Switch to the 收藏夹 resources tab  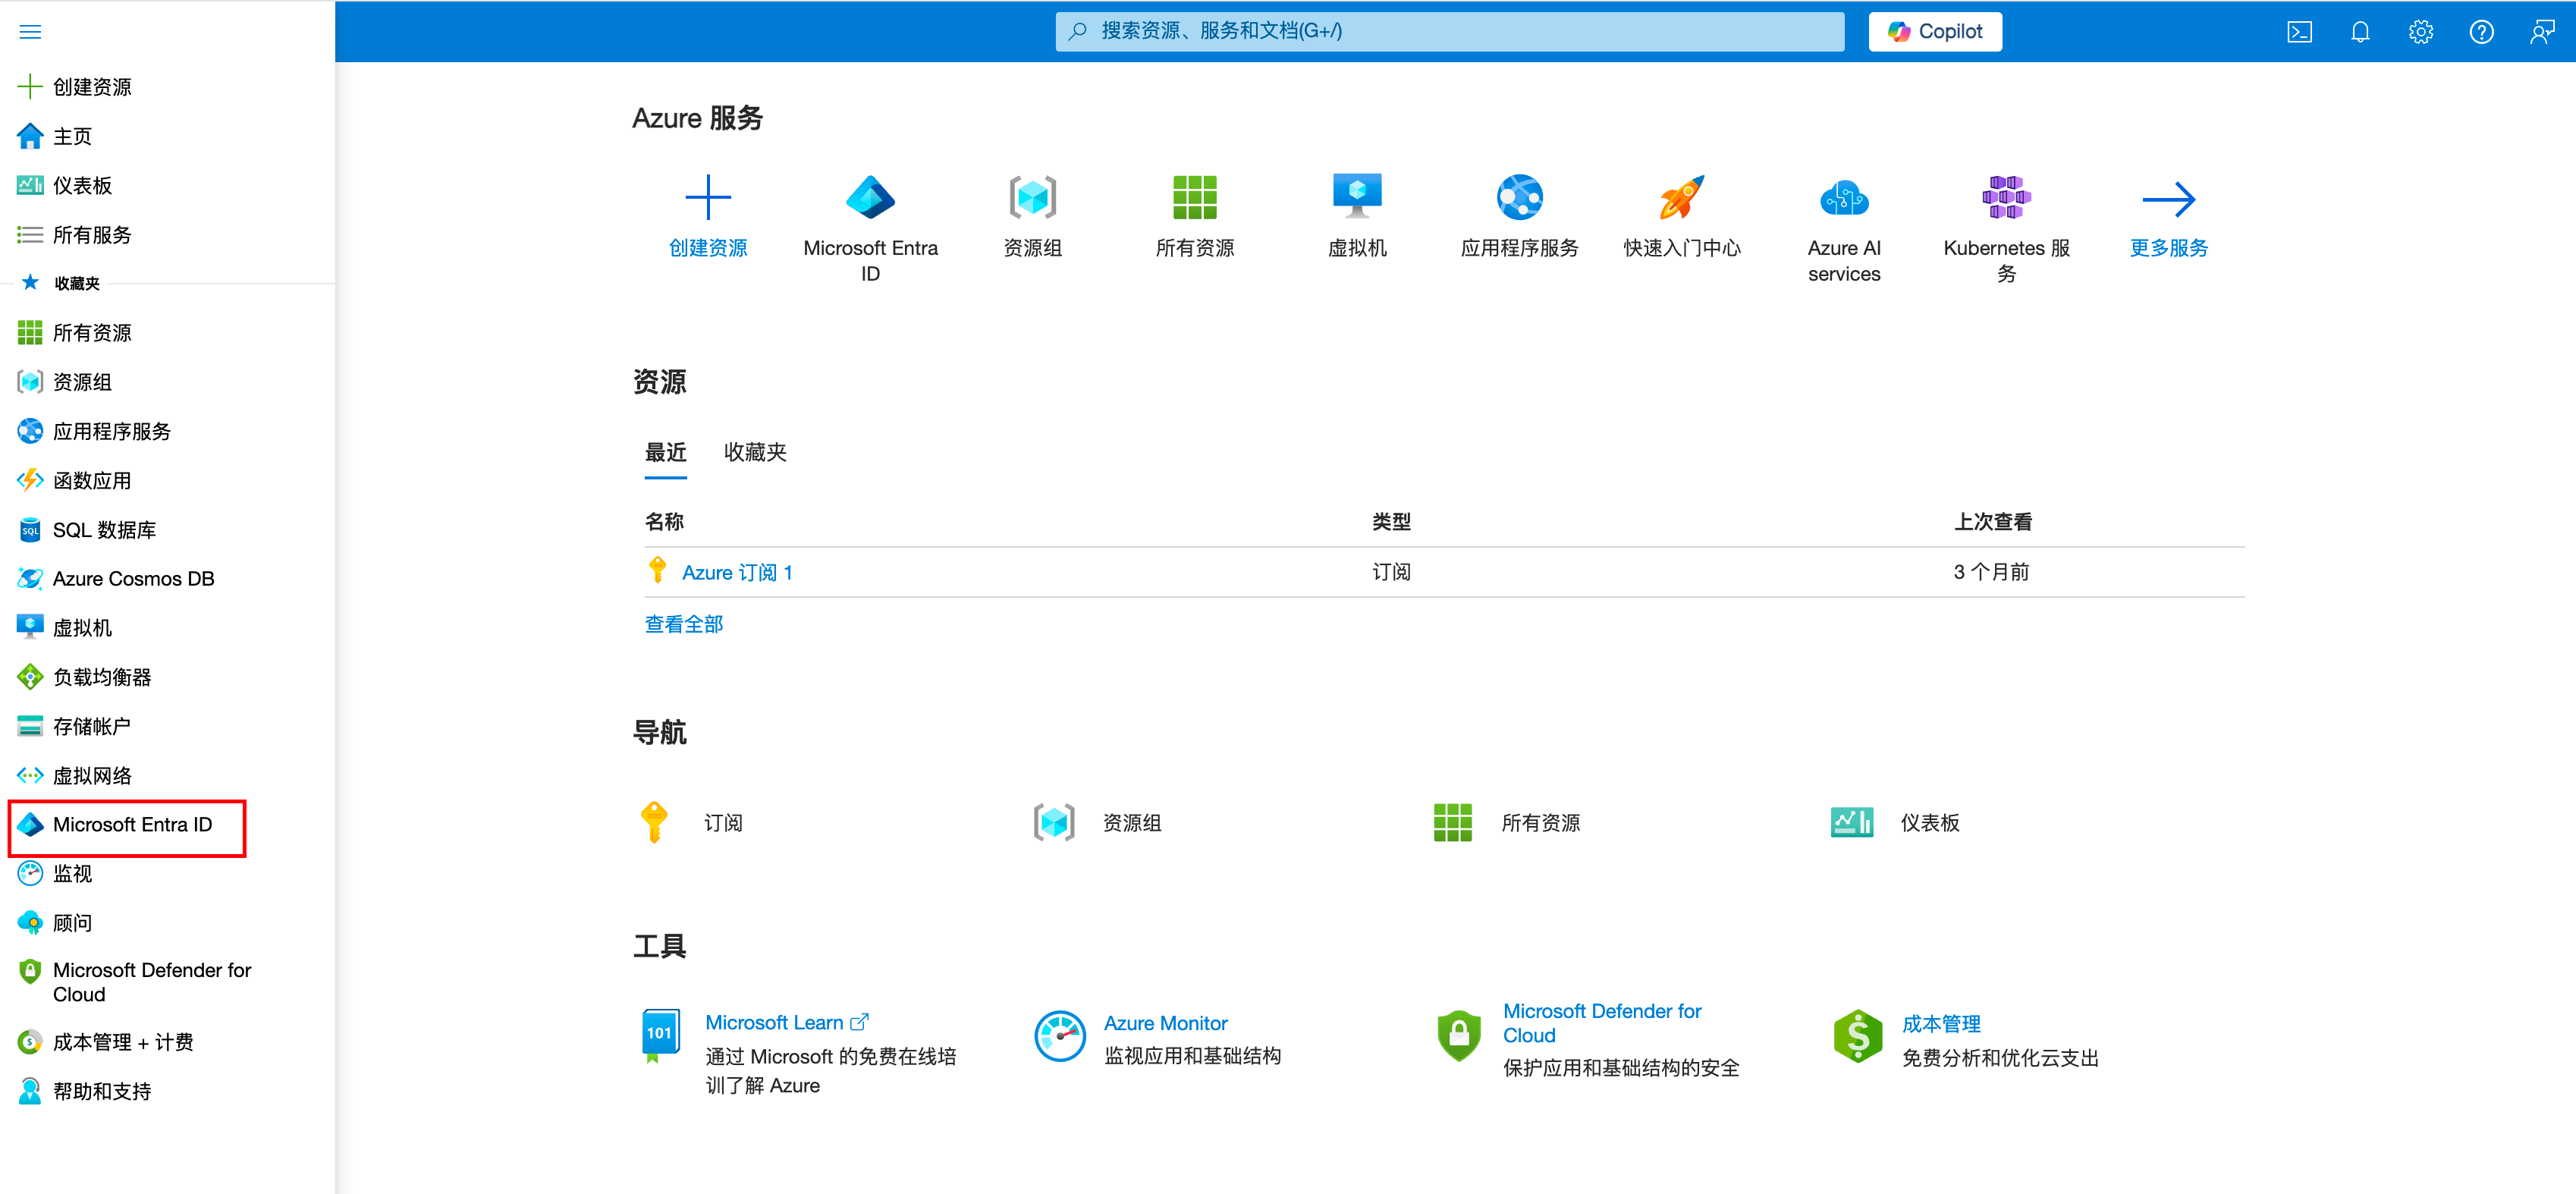coord(755,452)
